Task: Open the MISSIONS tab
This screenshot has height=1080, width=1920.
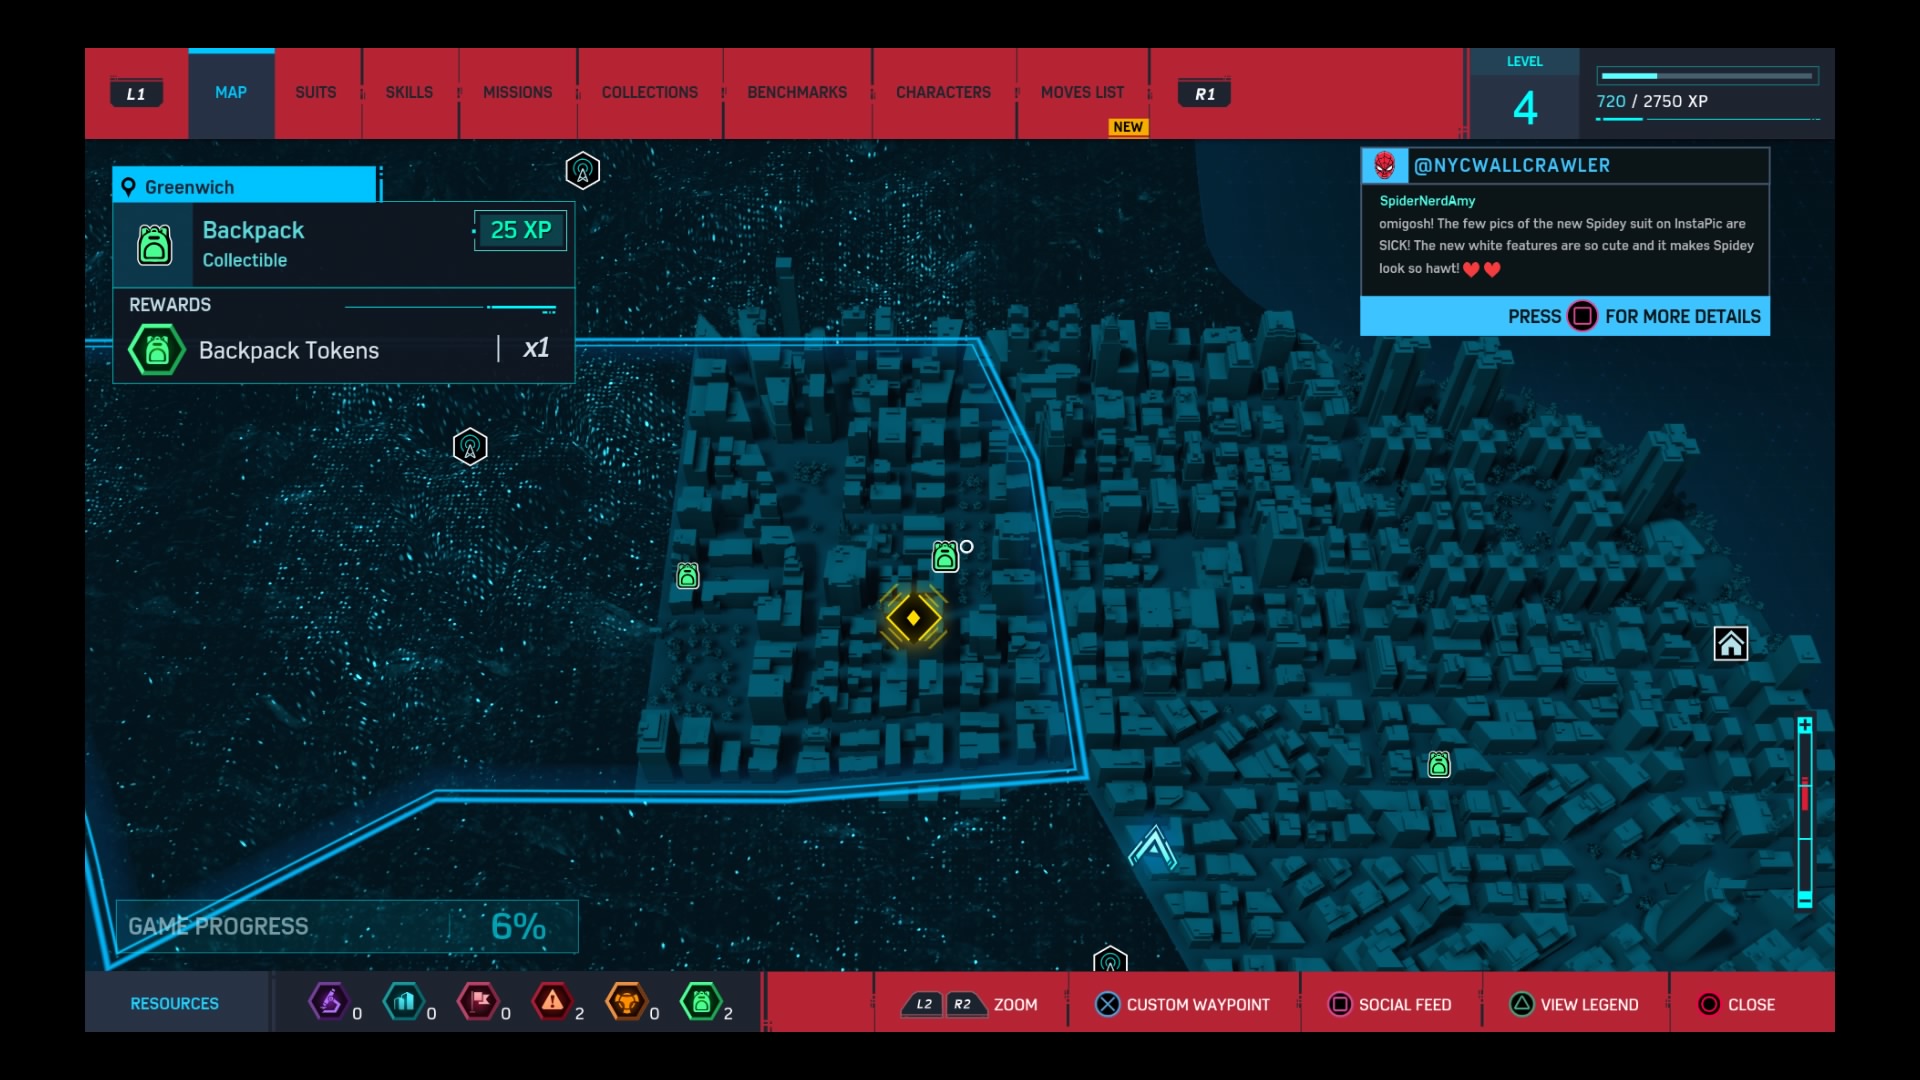Action: click(x=517, y=93)
